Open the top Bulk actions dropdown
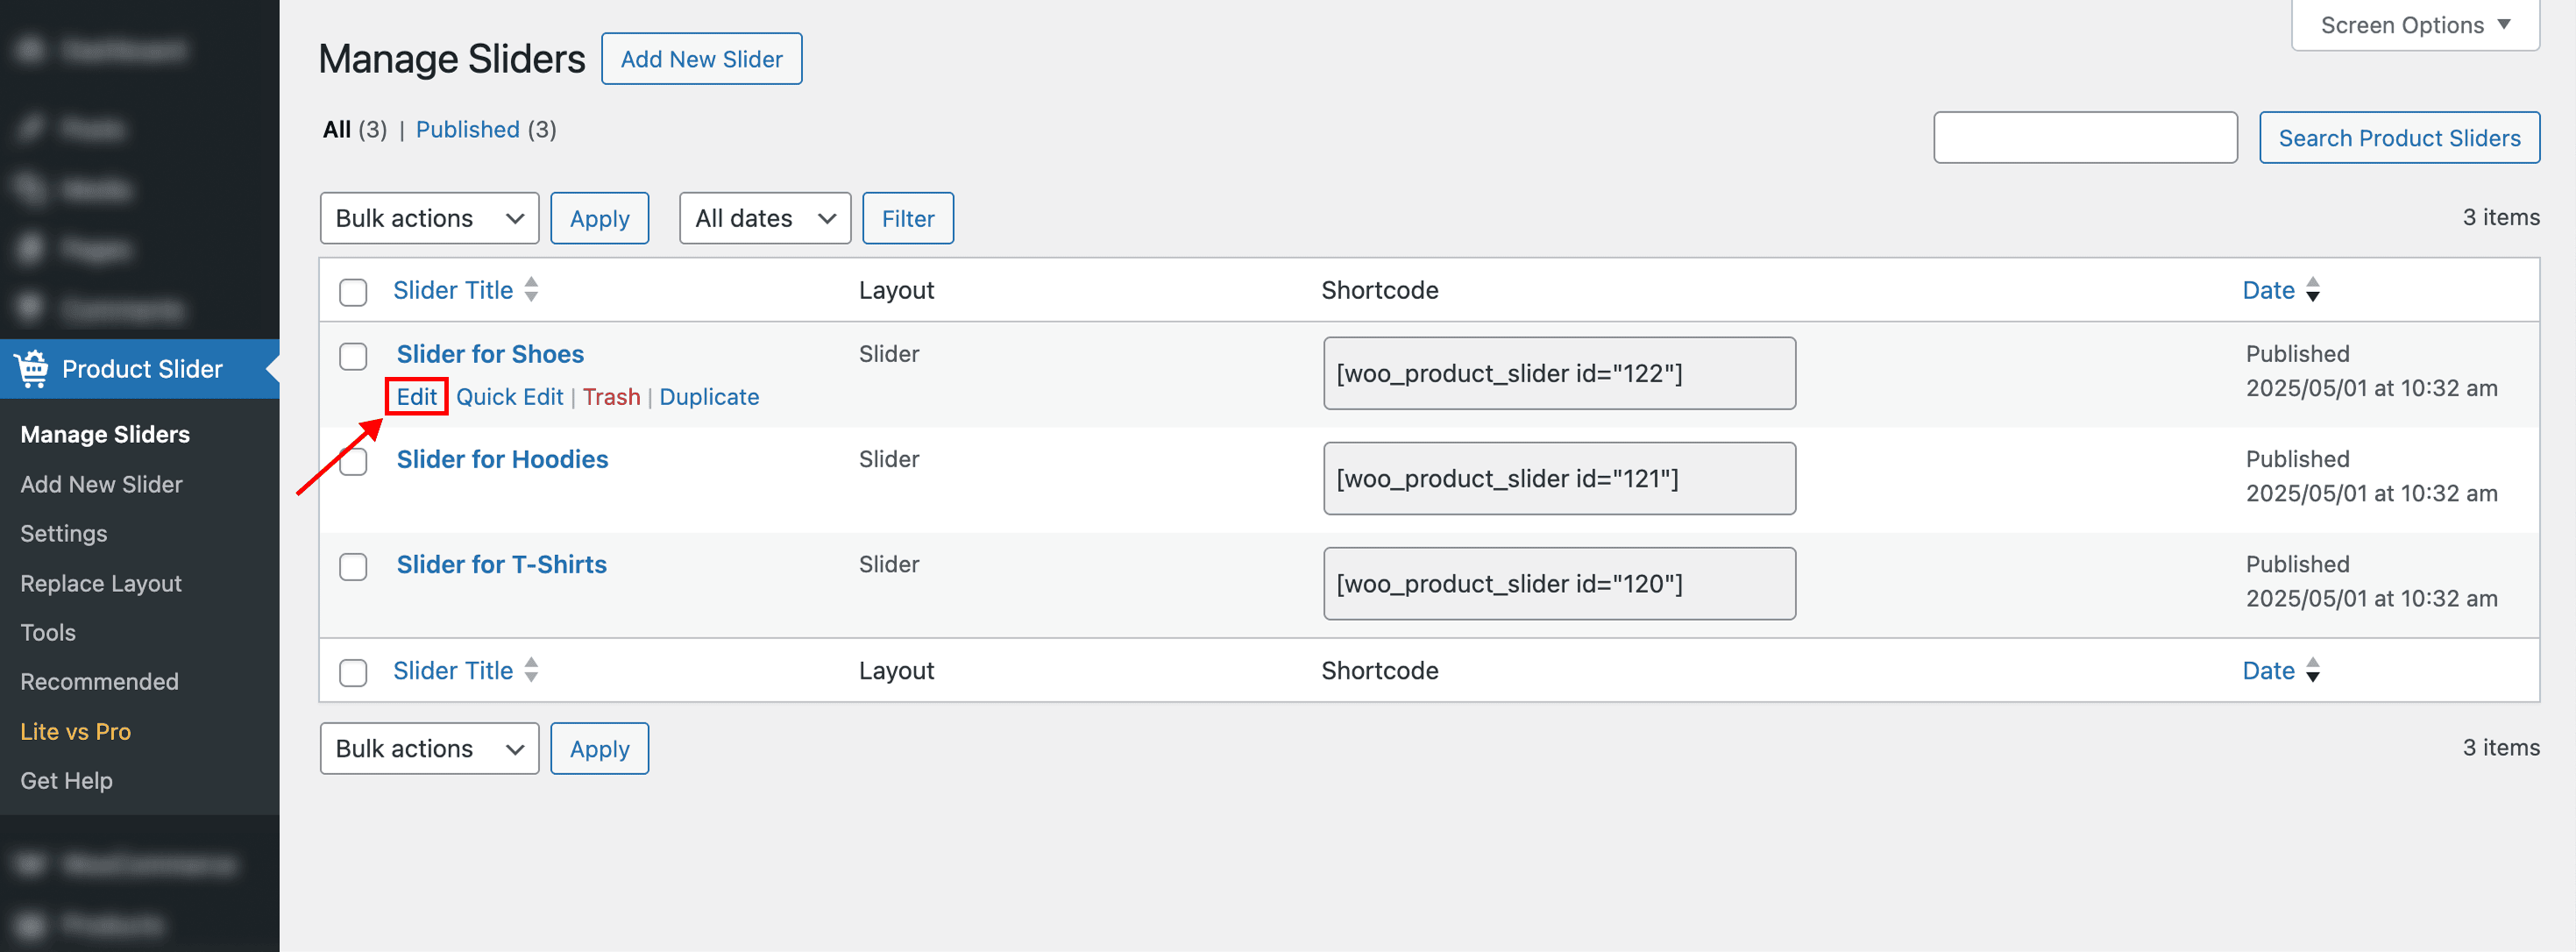 click(429, 218)
